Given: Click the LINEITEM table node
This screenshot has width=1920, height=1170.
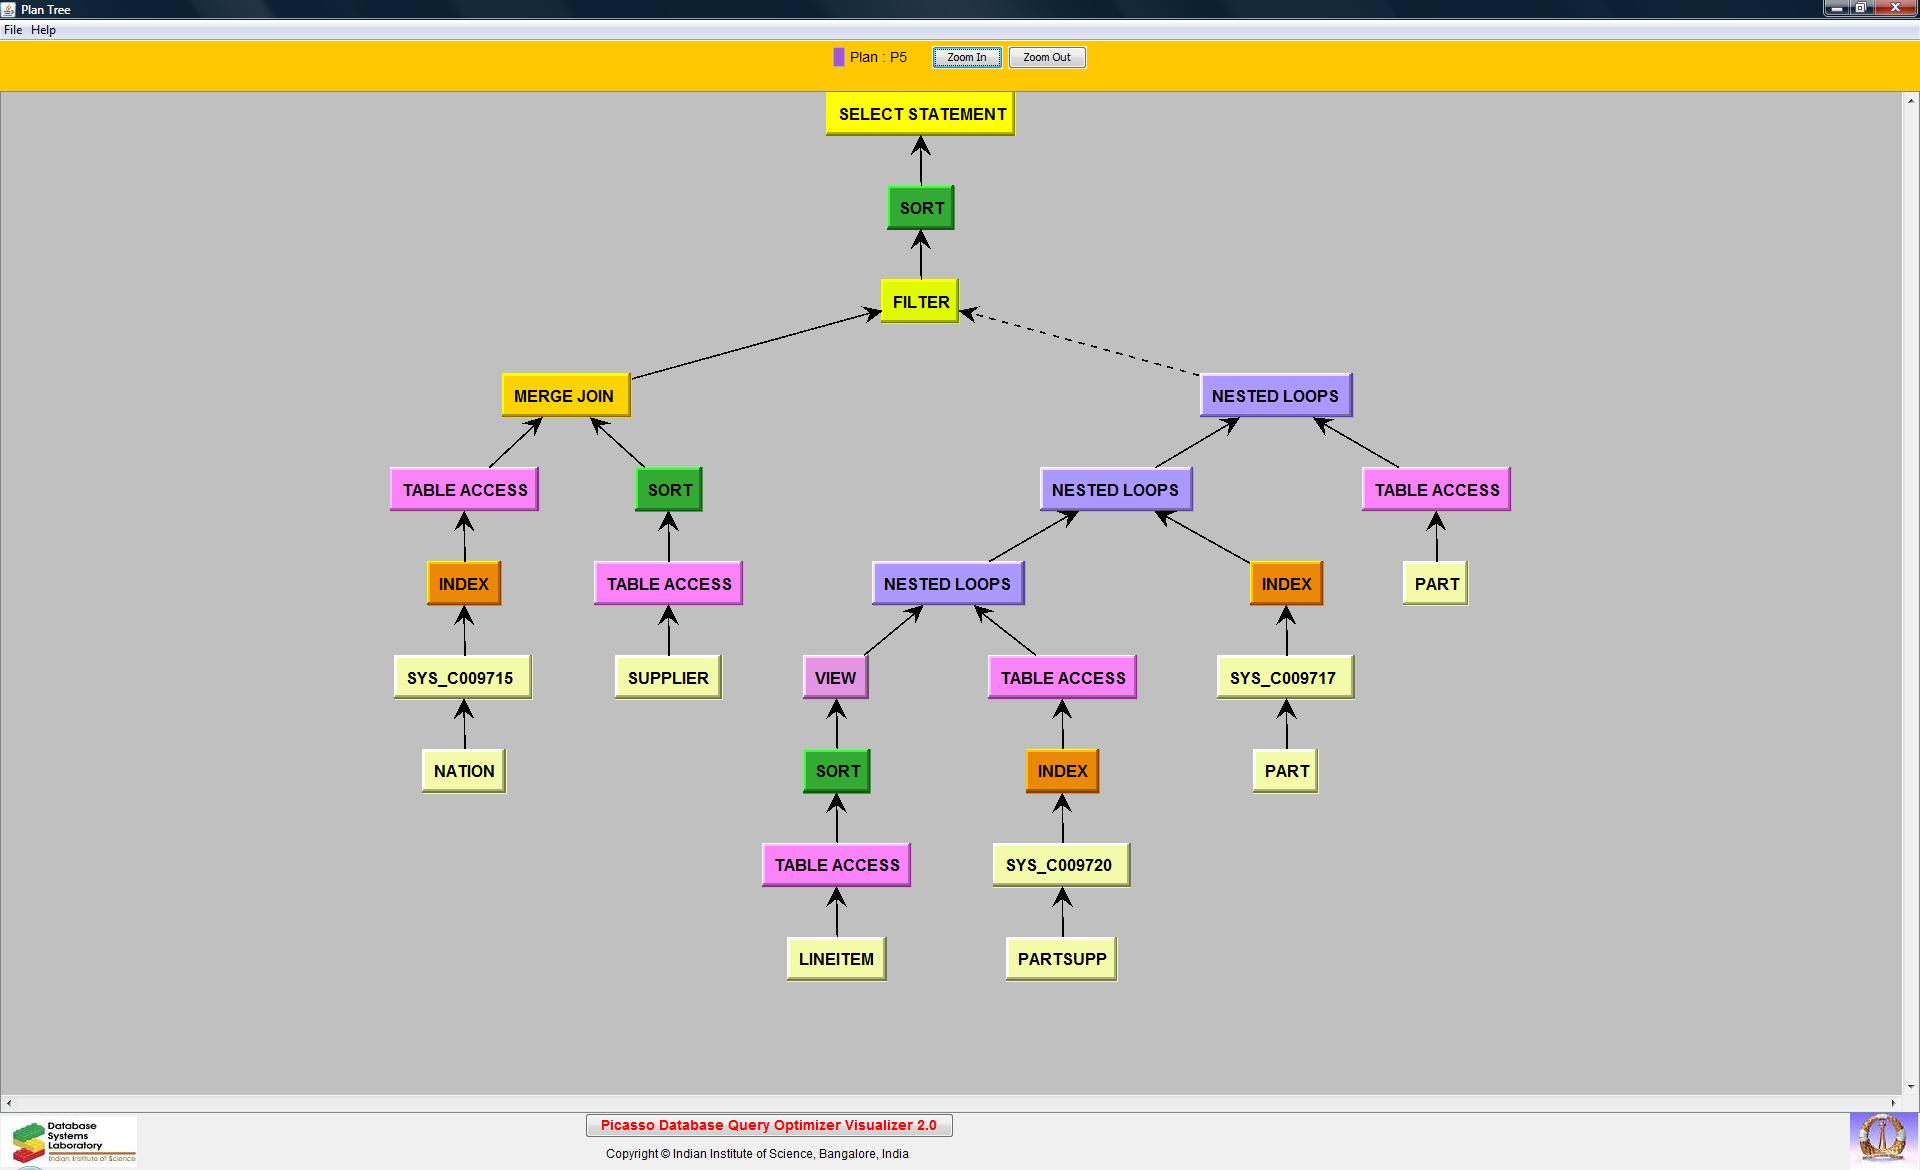Looking at the screenshot, I should coord(836,959).
